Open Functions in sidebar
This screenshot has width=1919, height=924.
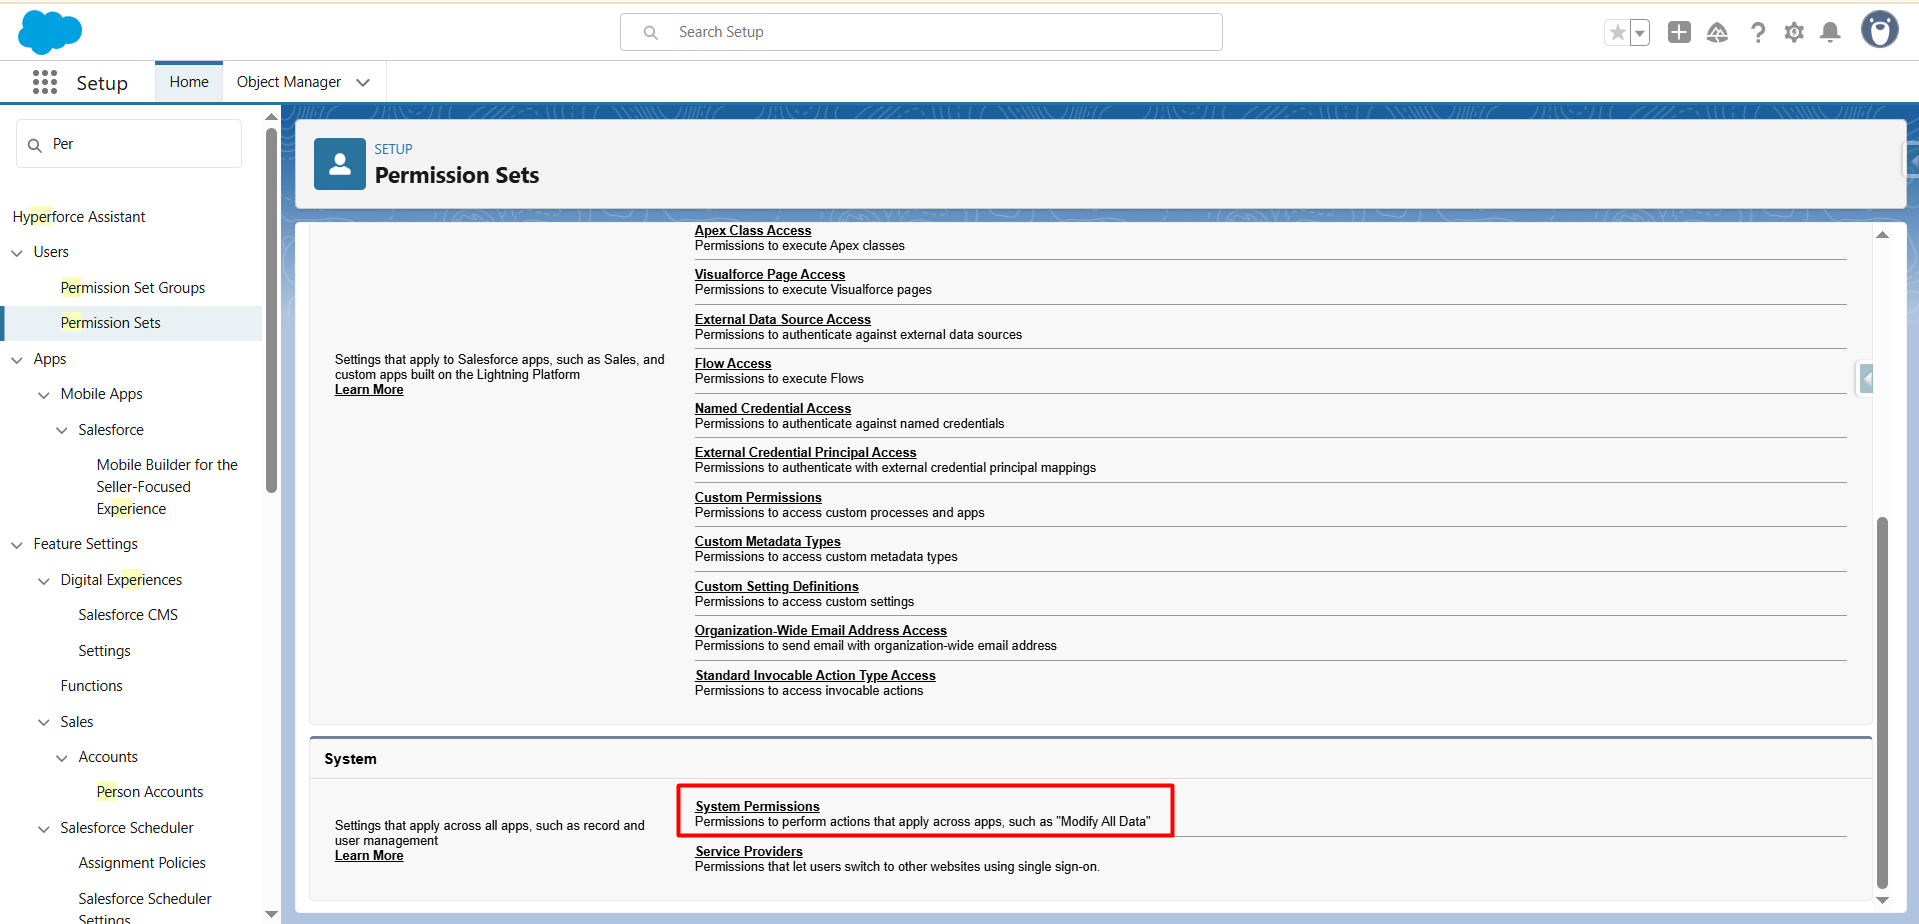[x=91, y=686]
